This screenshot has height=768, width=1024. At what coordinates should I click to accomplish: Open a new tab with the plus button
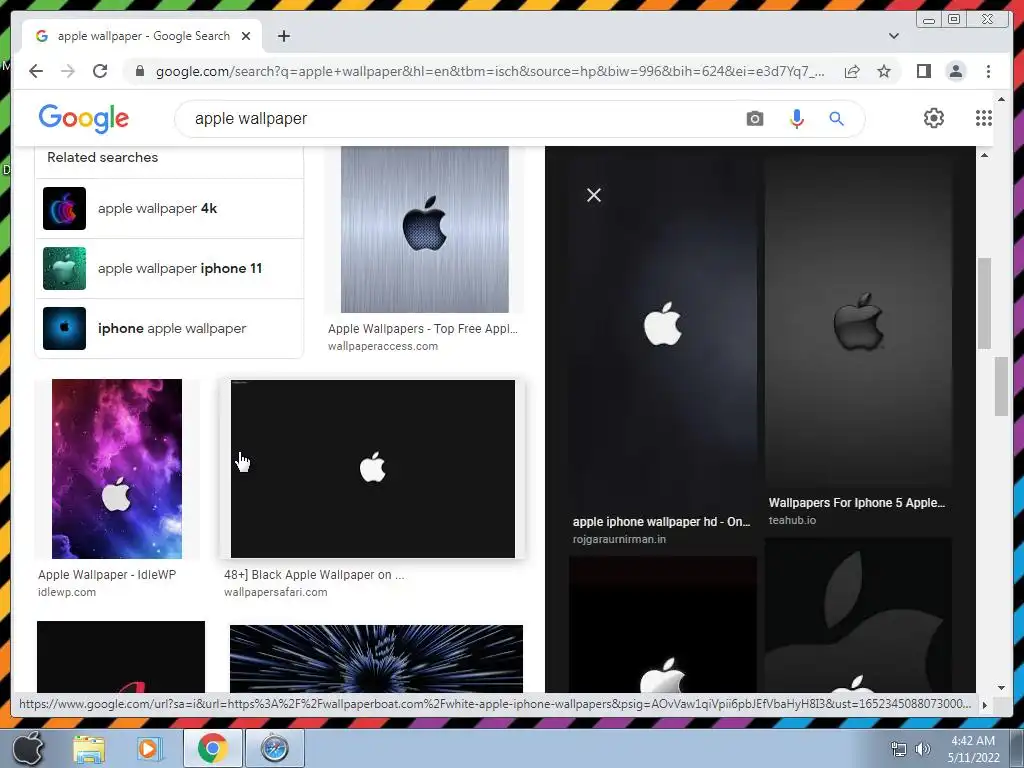click(283, 36)
